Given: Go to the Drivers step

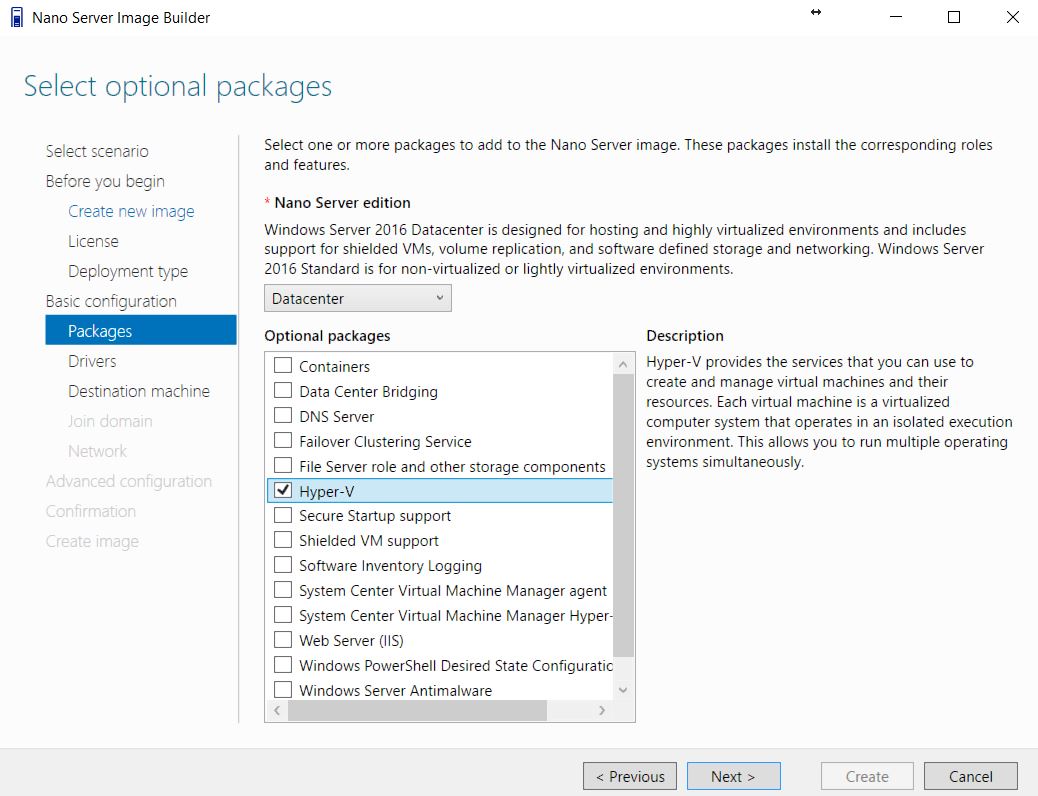Looking at the screenshot, I should click(x=92, y=361).
